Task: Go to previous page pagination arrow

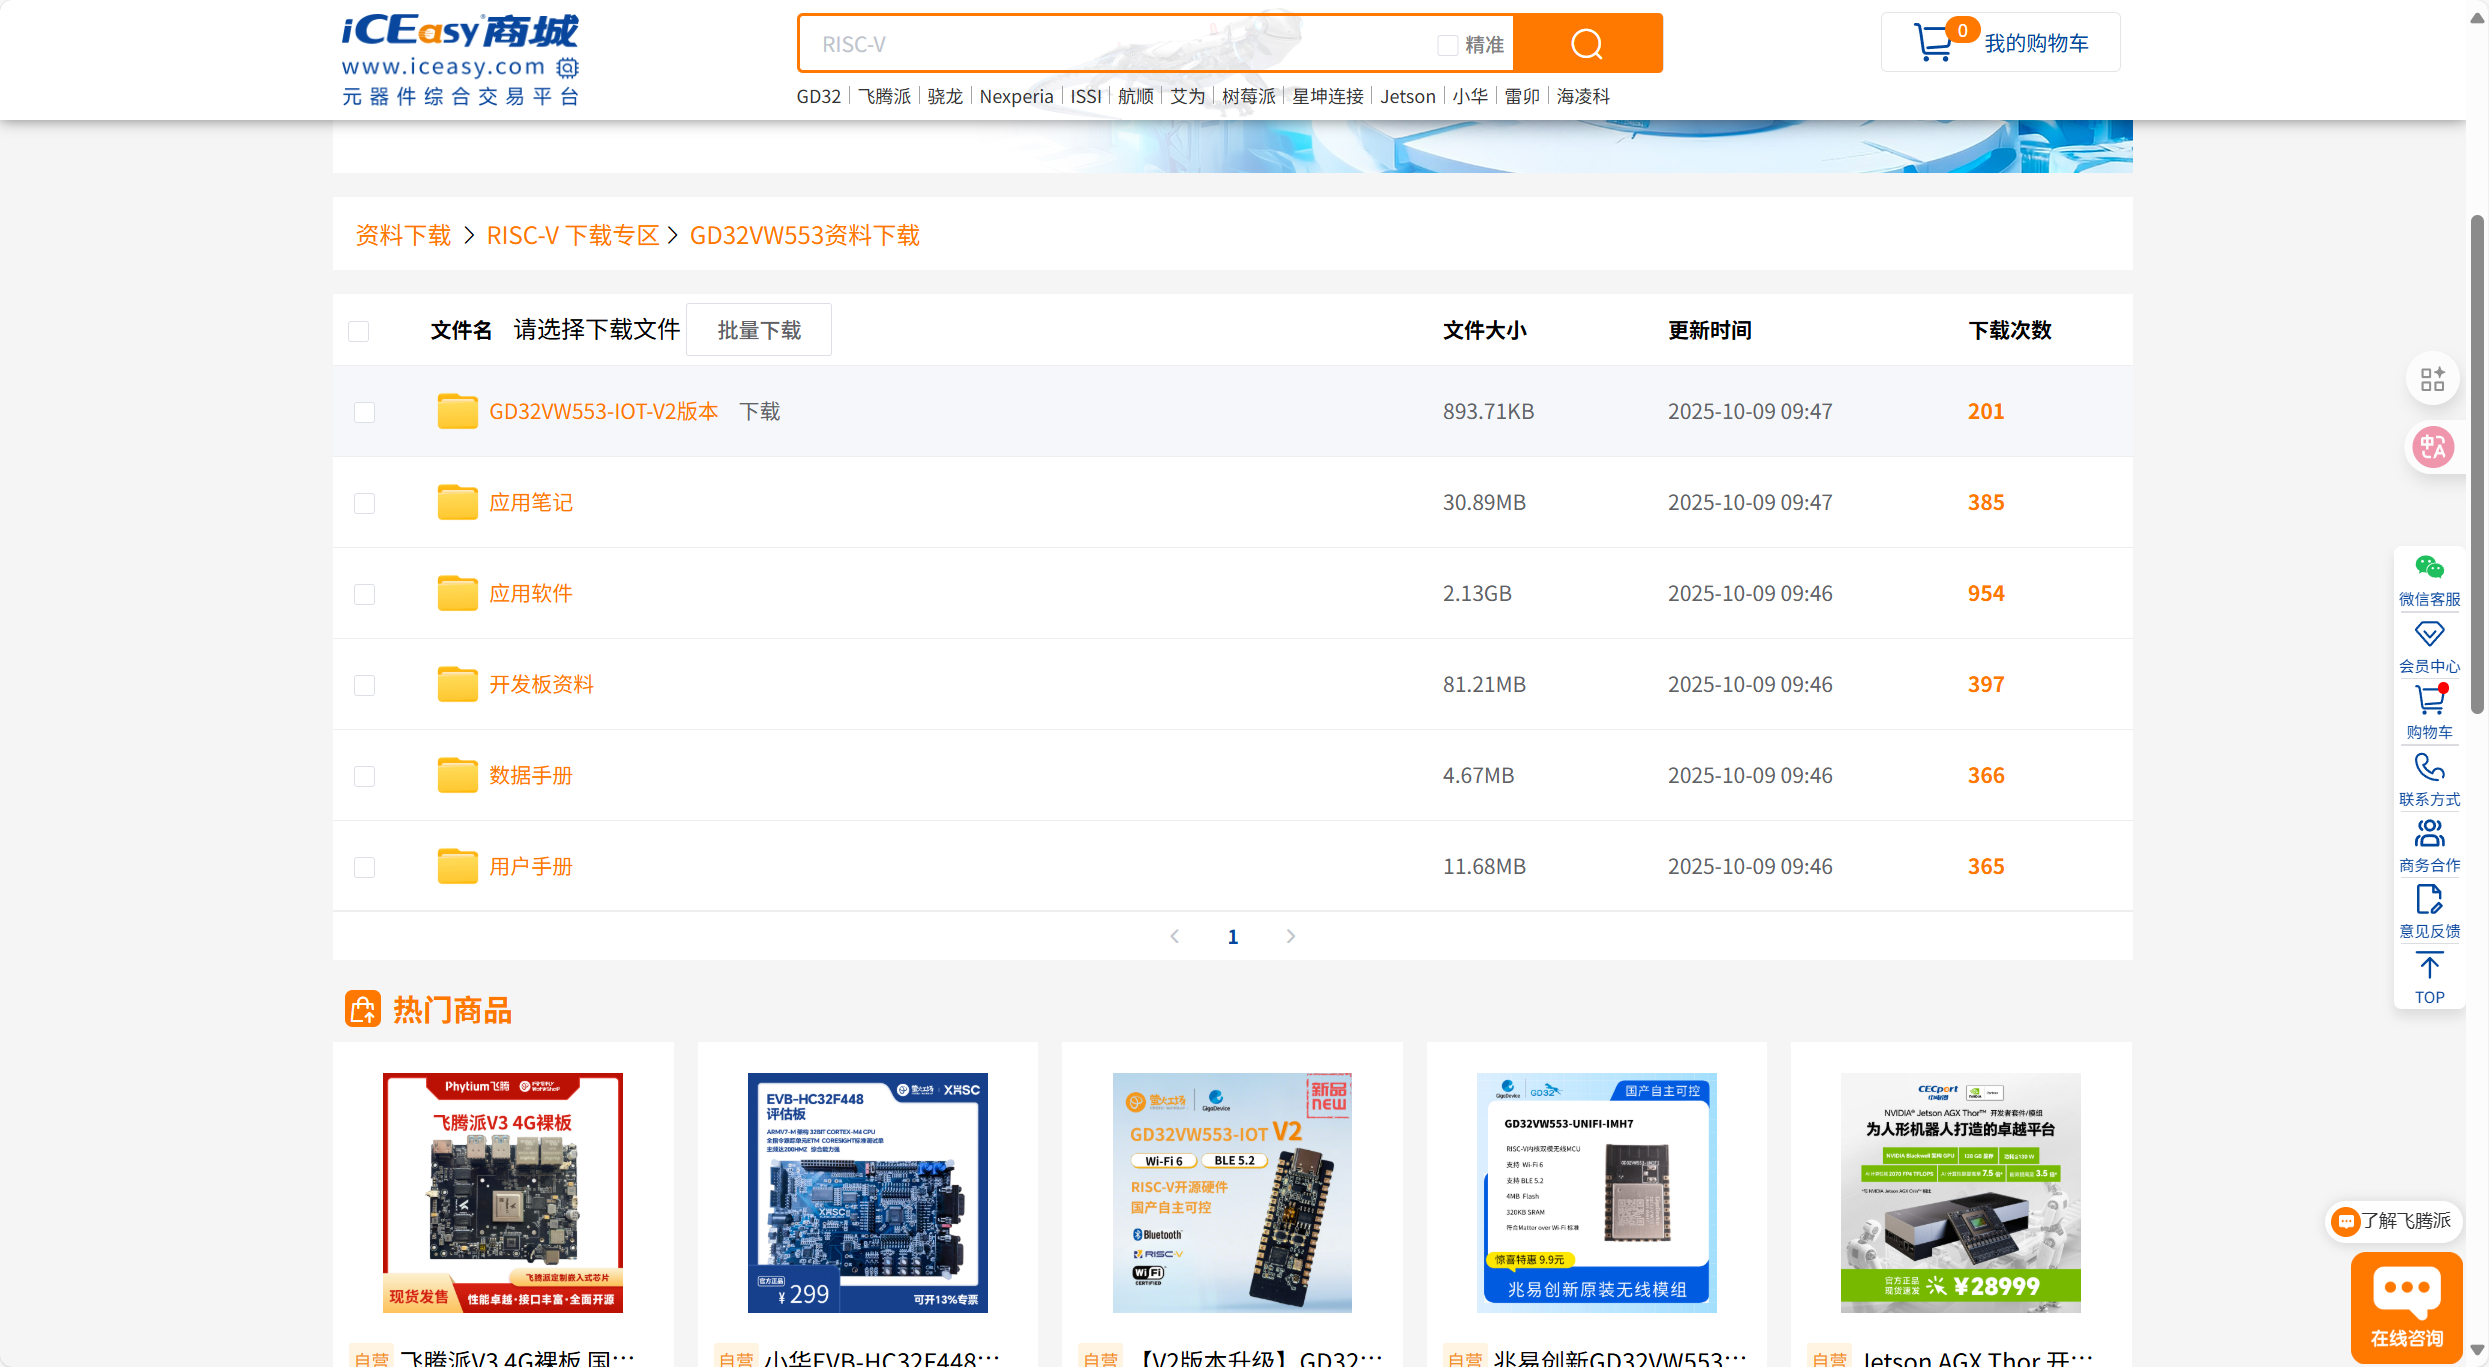Action: pyautogui.click(x=1175, y=936)
